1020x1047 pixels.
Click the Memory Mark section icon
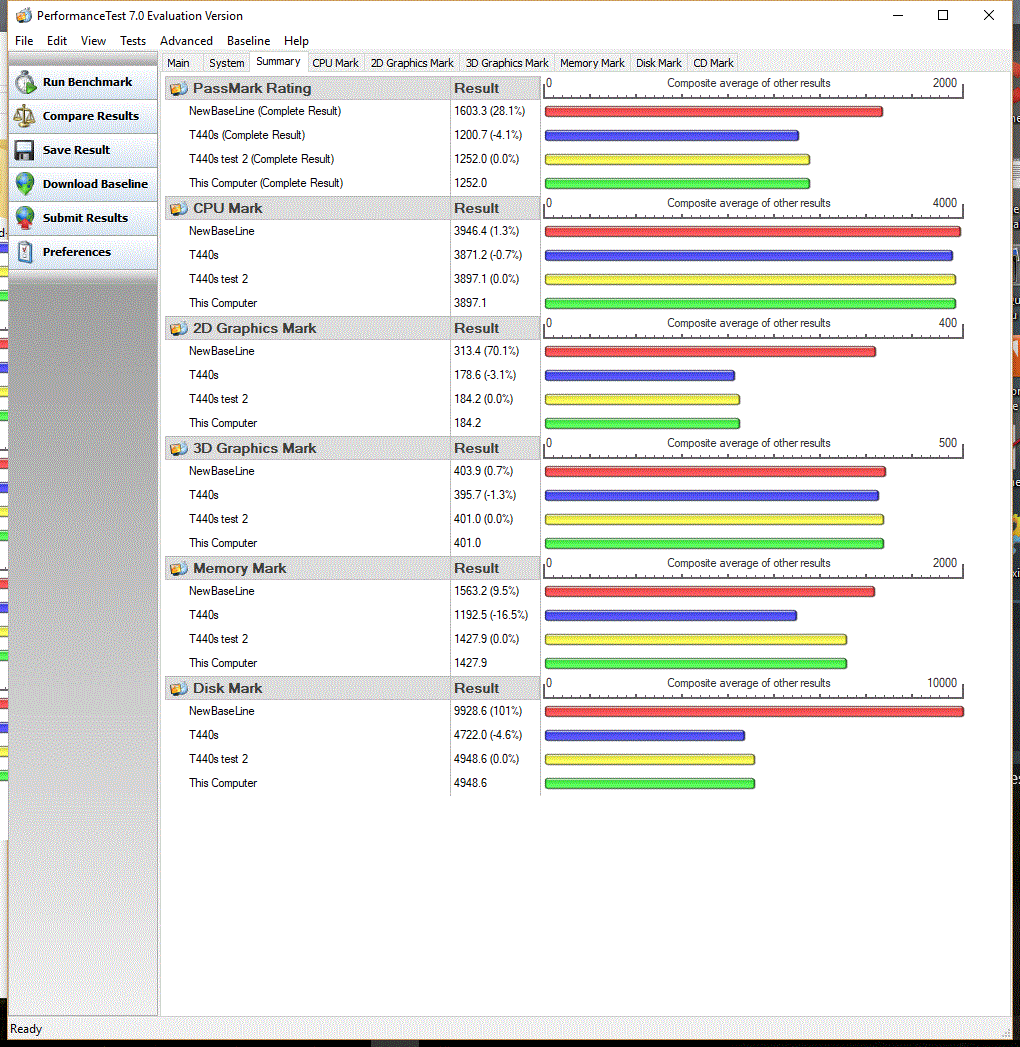pos(178,568)
